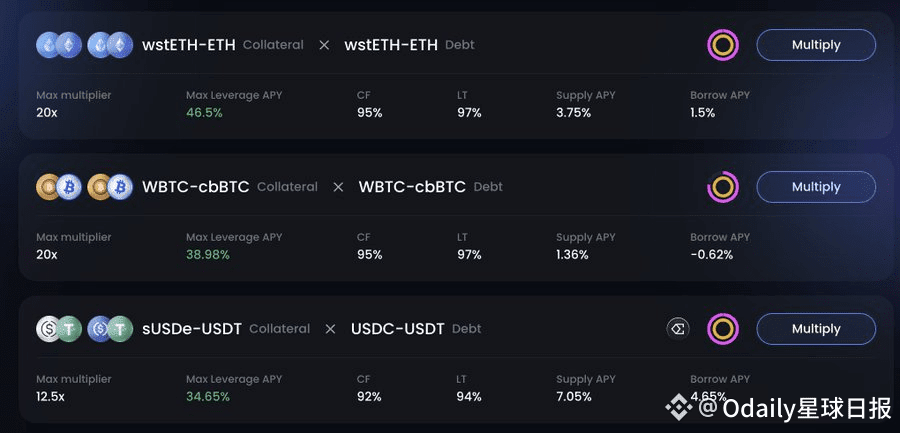Click the 38.98% Max Leverage APY value
Image resolution: width=900 pixels, height=433 pixels.
click(x=208, y=255)
